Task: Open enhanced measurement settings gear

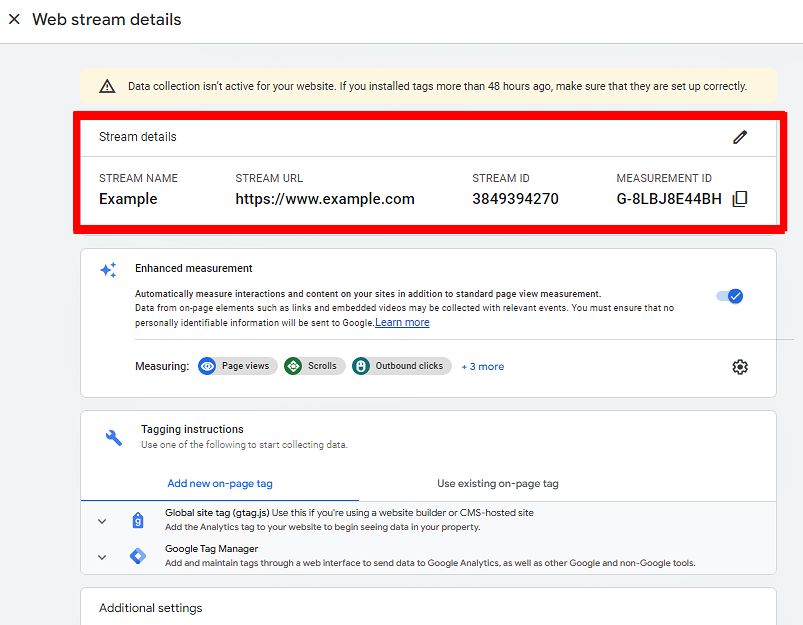Action: 740,367
